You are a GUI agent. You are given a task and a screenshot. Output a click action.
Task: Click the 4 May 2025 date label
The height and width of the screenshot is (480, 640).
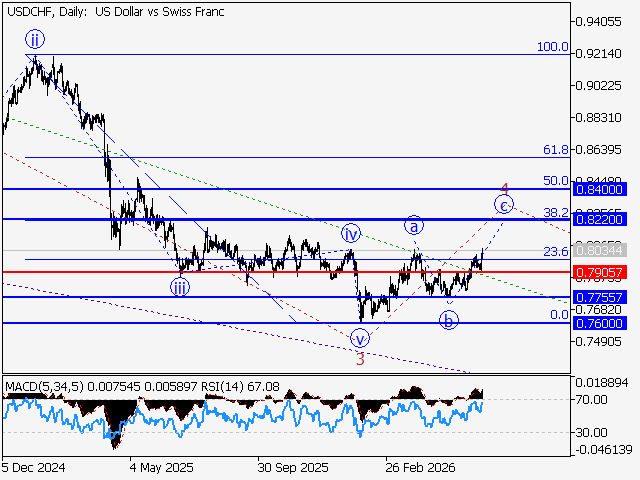[162, 467]
